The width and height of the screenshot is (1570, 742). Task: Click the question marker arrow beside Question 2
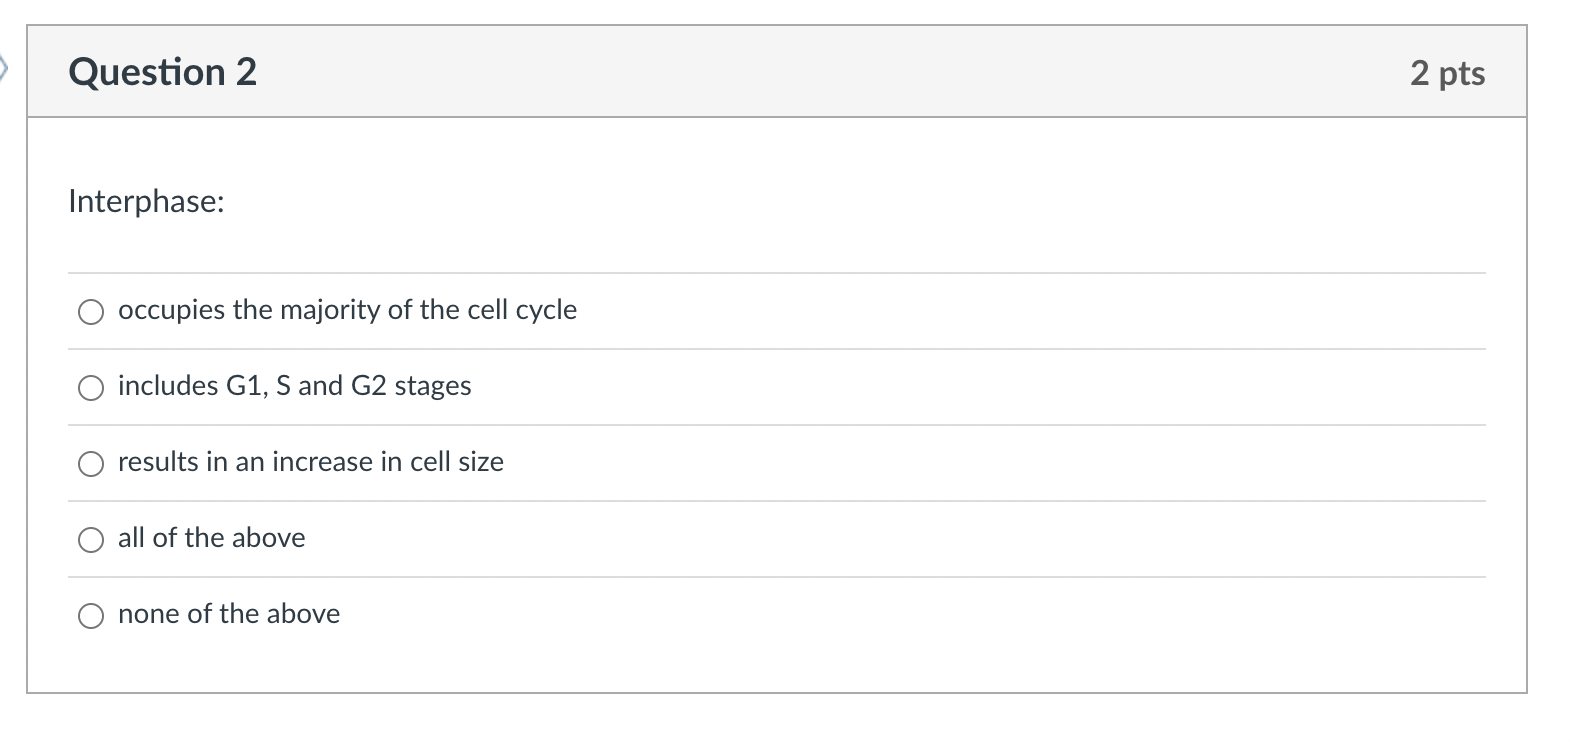pyautogui.click(x=4, y=70)
